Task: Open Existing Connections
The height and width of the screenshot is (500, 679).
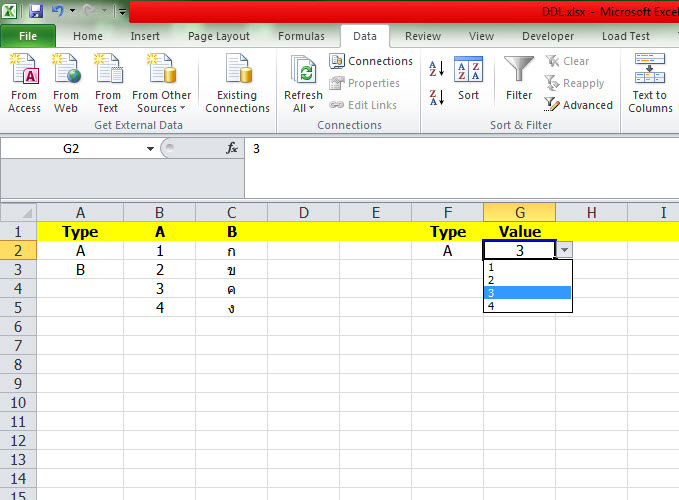Action: [x=237, y=84]
